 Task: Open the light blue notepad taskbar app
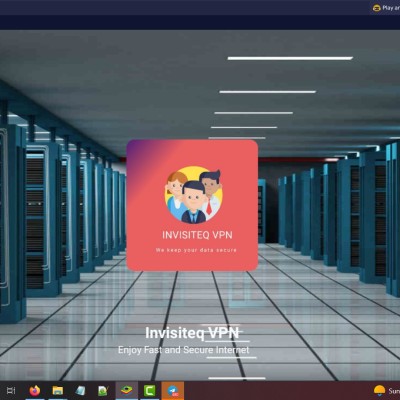pos(80,390)
